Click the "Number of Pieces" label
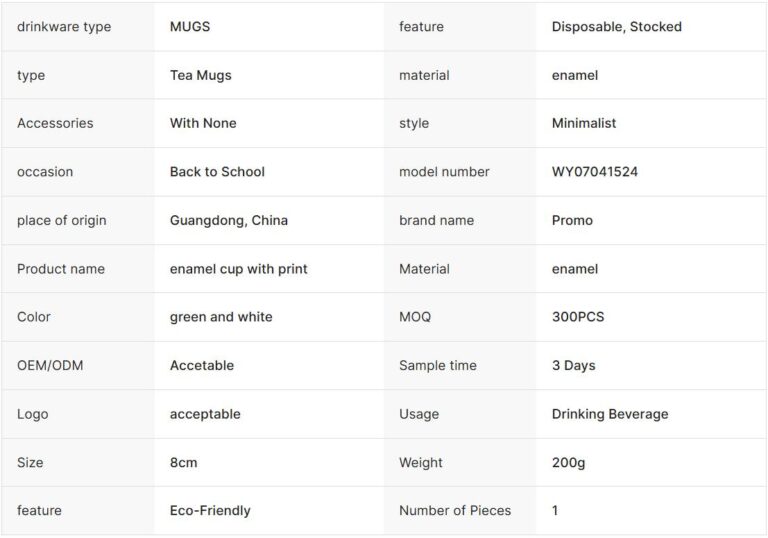This screenshot has width=768, height=538. [455, 510]
